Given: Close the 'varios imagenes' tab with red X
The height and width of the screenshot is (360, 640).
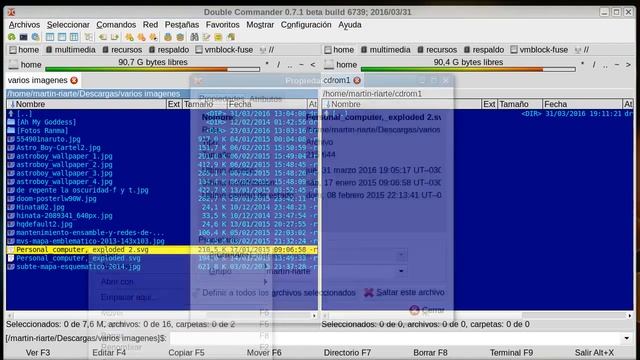Looking at the screenshot, I should [74, 80].
